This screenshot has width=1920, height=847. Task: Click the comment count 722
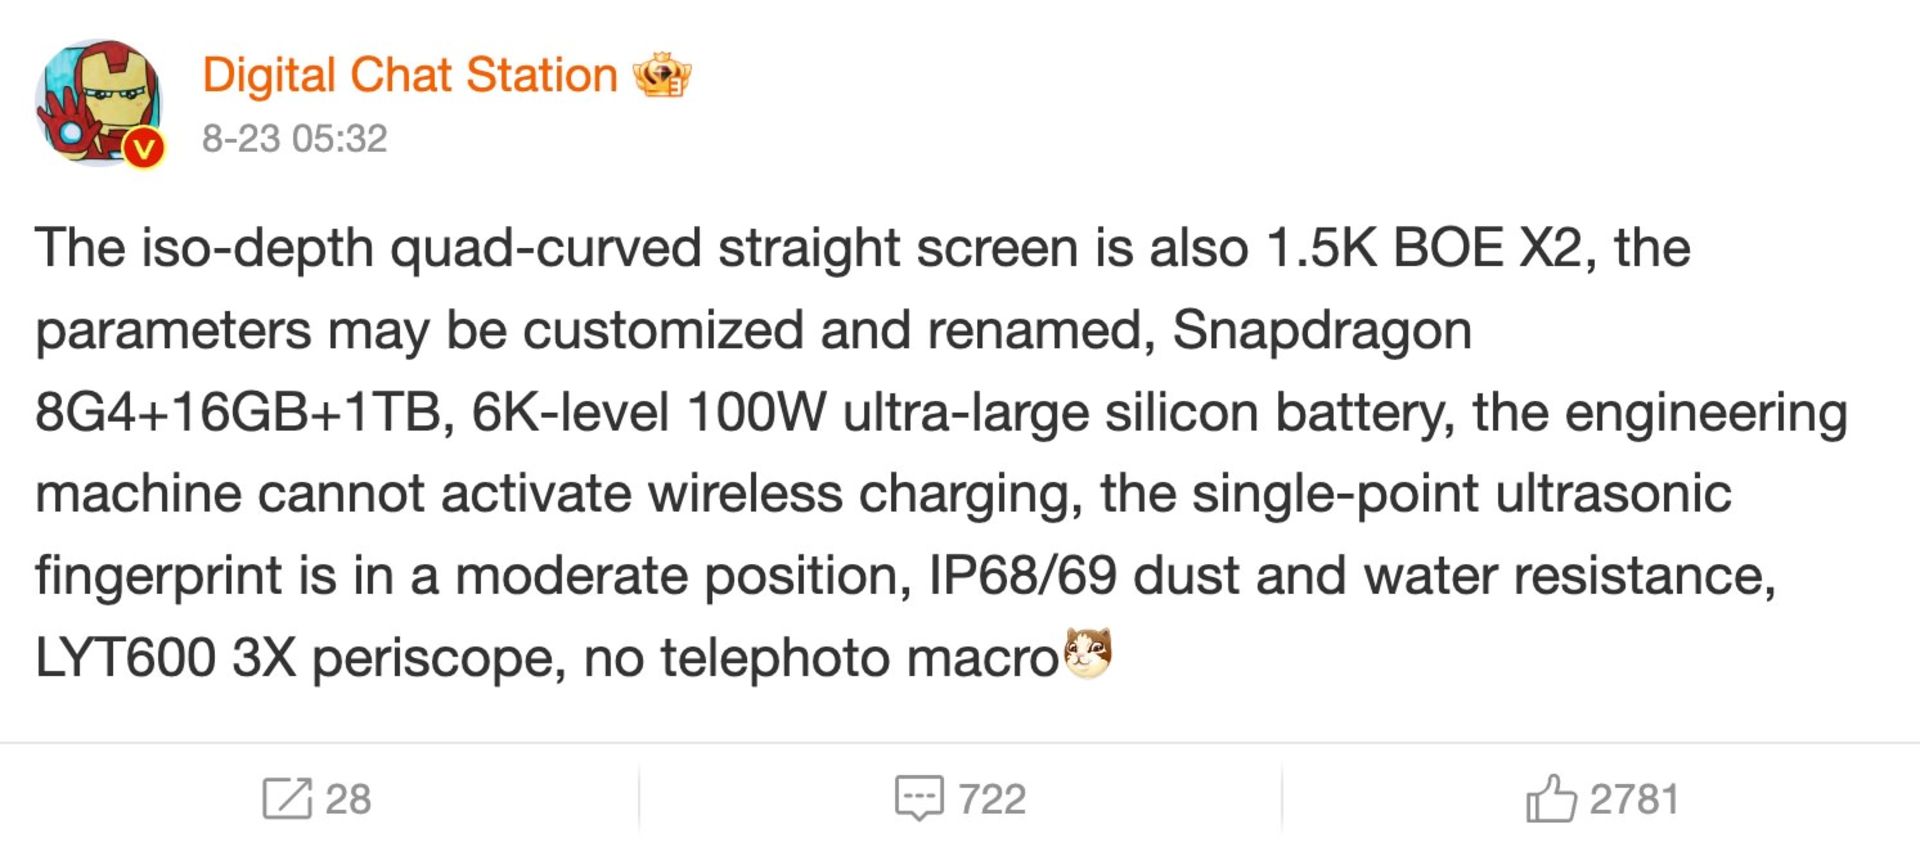tap(992, 799)
